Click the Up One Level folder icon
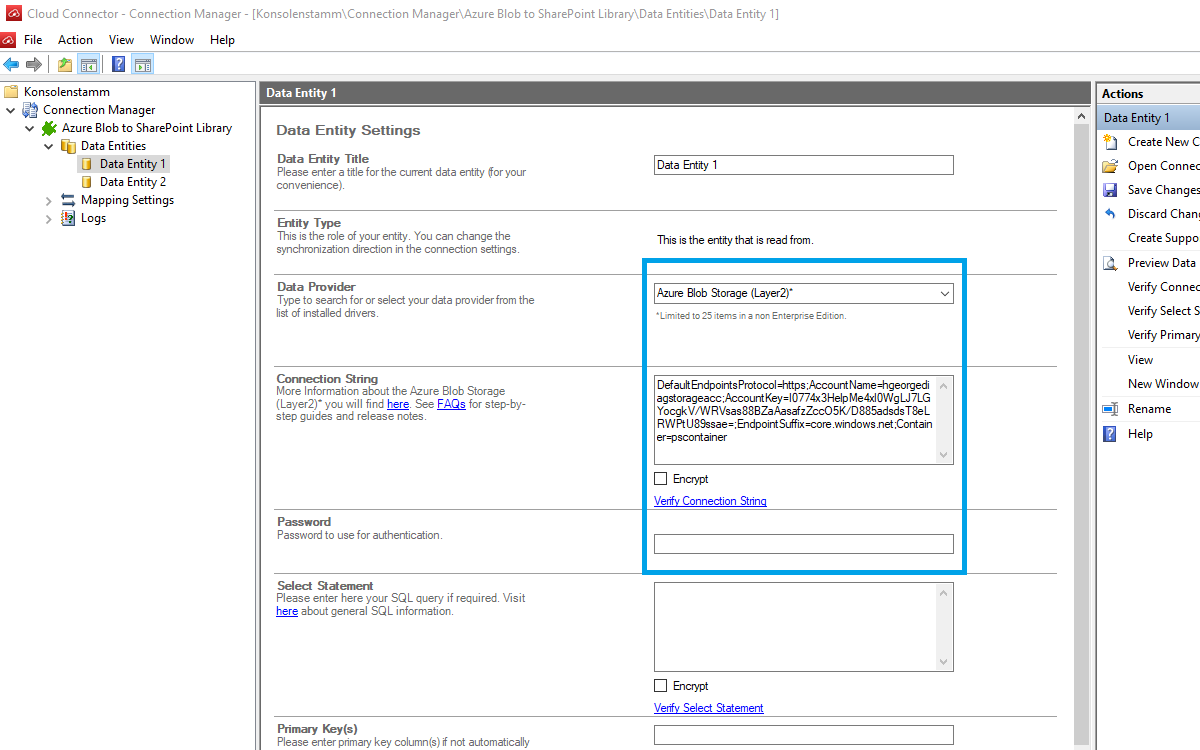Screen dimensions: 1200x750 (65, 65)
